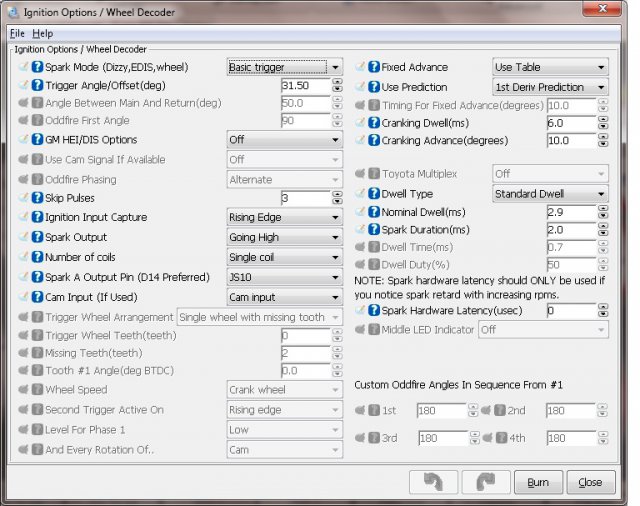
Task: Click help icon next to Dwell Type
Action: 373,194
